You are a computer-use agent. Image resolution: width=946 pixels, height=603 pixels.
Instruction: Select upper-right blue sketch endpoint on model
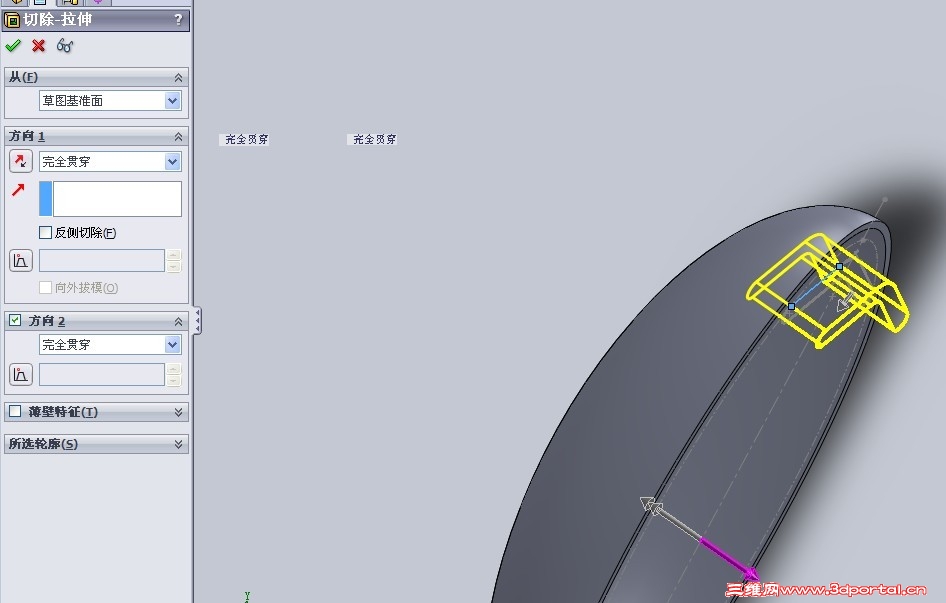(x=839, y=266)
